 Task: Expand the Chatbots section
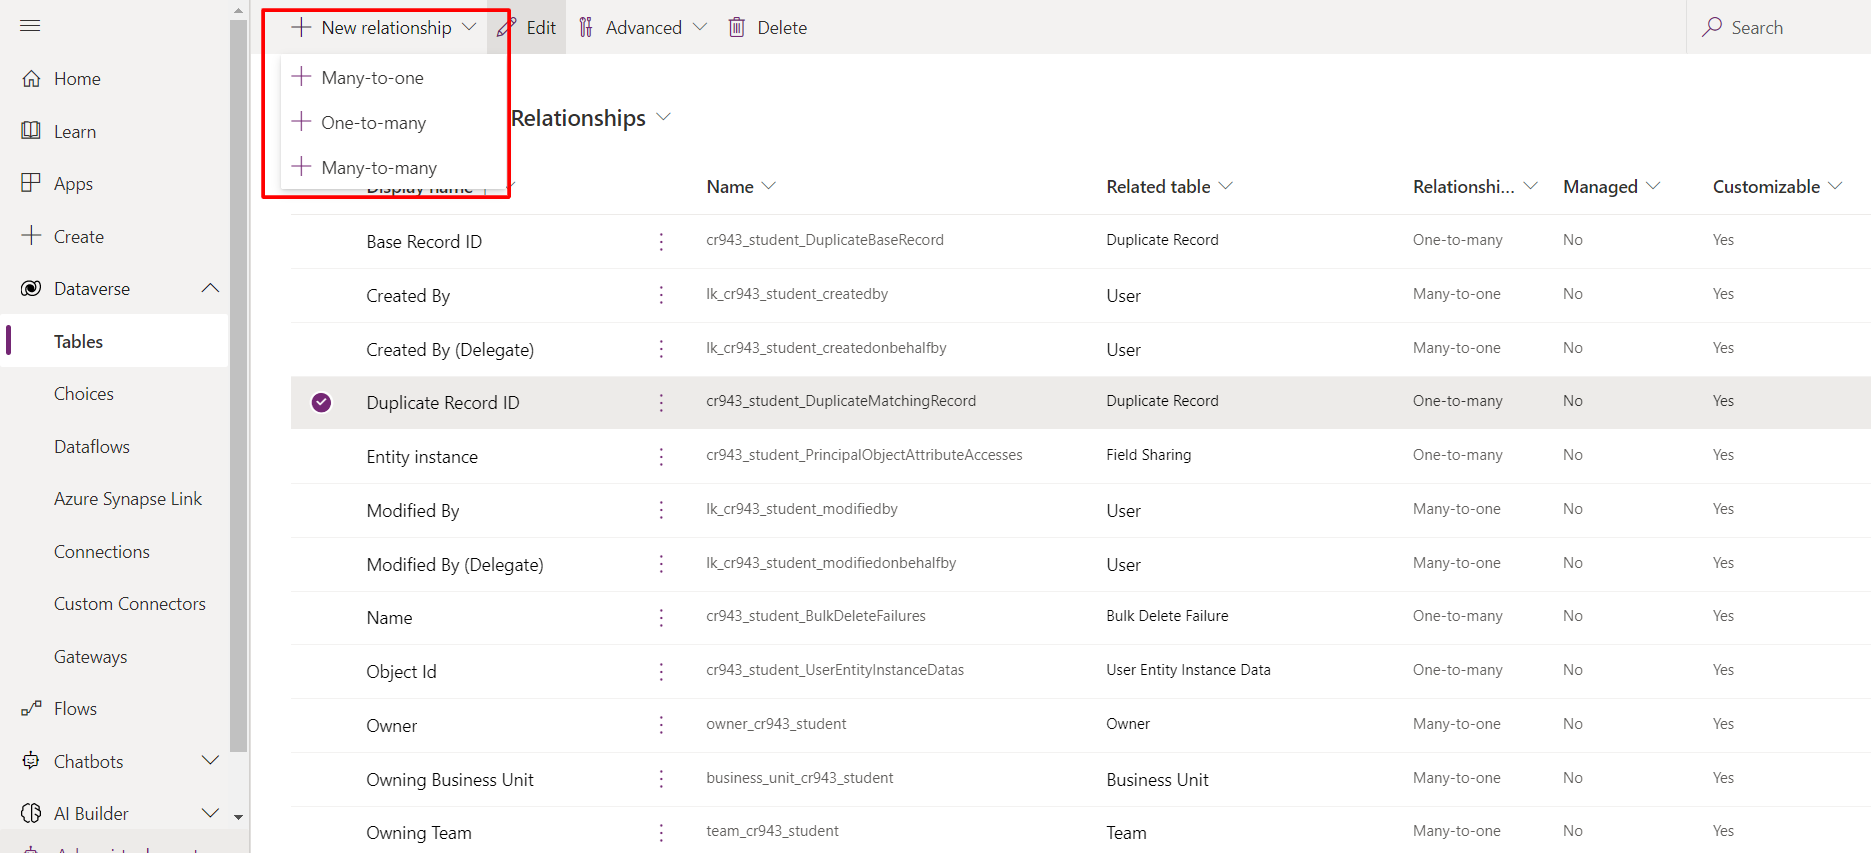click(210, 761)
